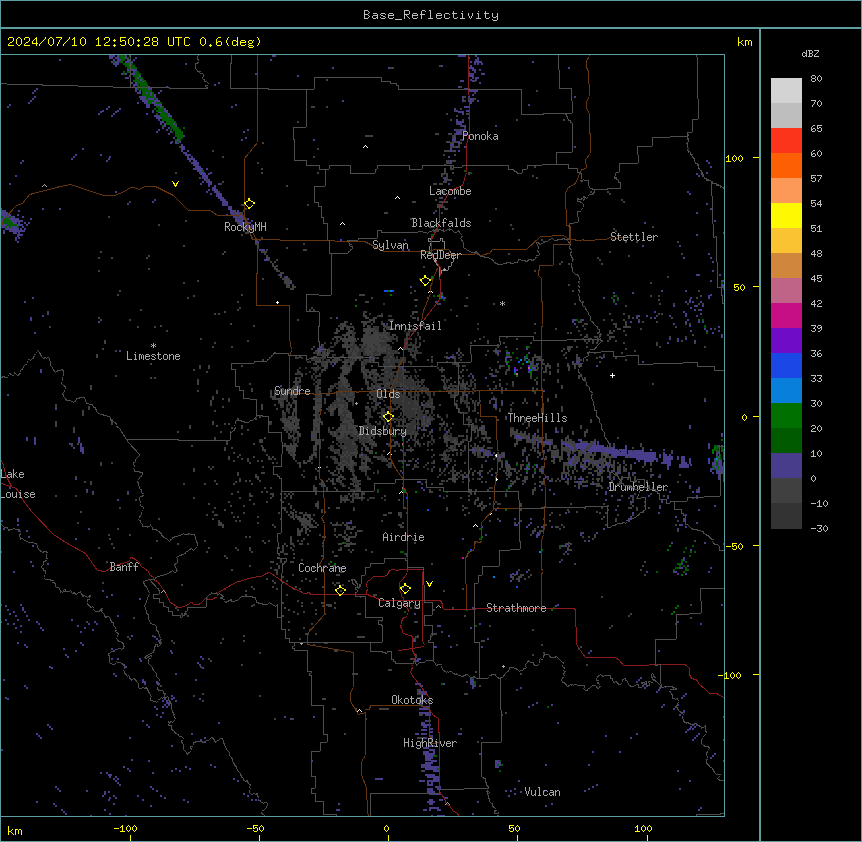Image resolution: width=862 pixels, height=842 pixels.
Task: Click the RedDeer city label
Action: 440,255
